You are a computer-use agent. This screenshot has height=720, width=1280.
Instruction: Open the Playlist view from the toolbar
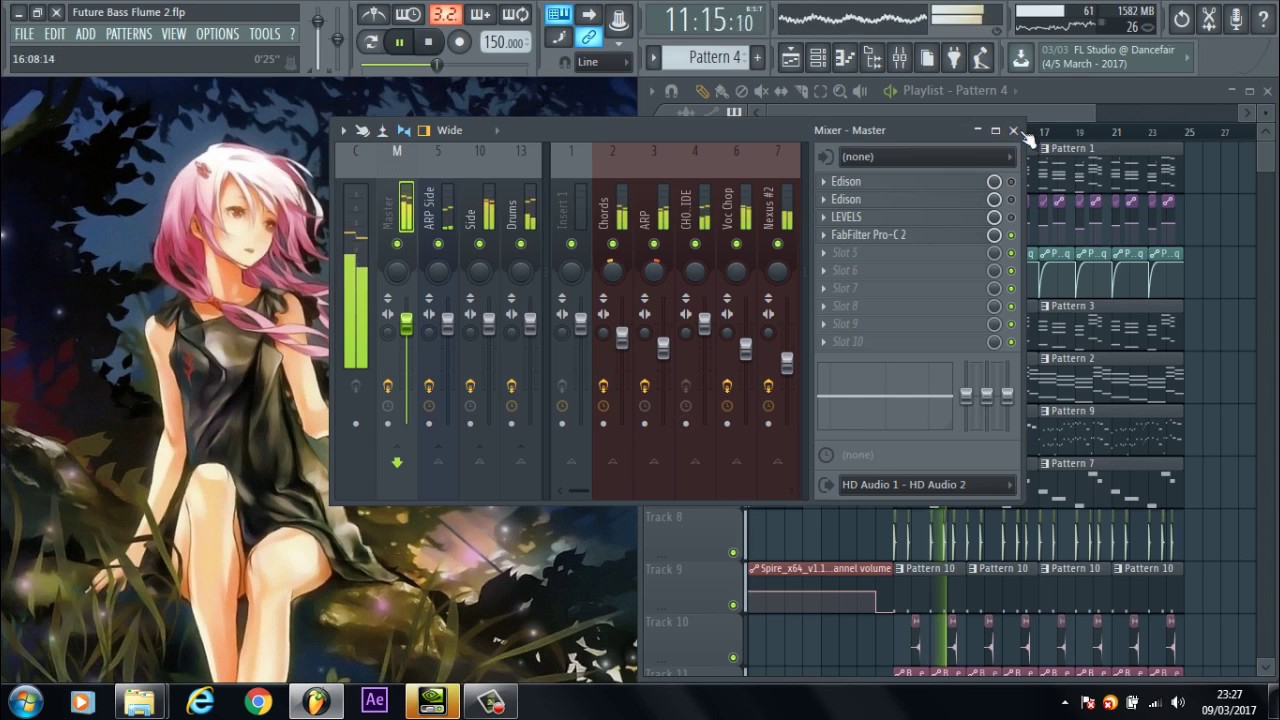point(791,58)
